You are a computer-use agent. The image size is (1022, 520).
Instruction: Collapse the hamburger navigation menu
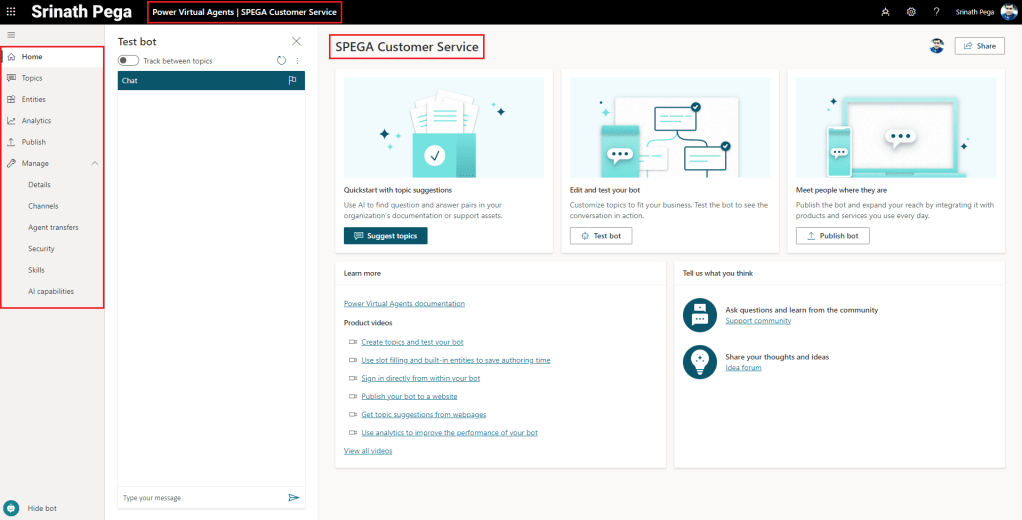pos(11,35)
